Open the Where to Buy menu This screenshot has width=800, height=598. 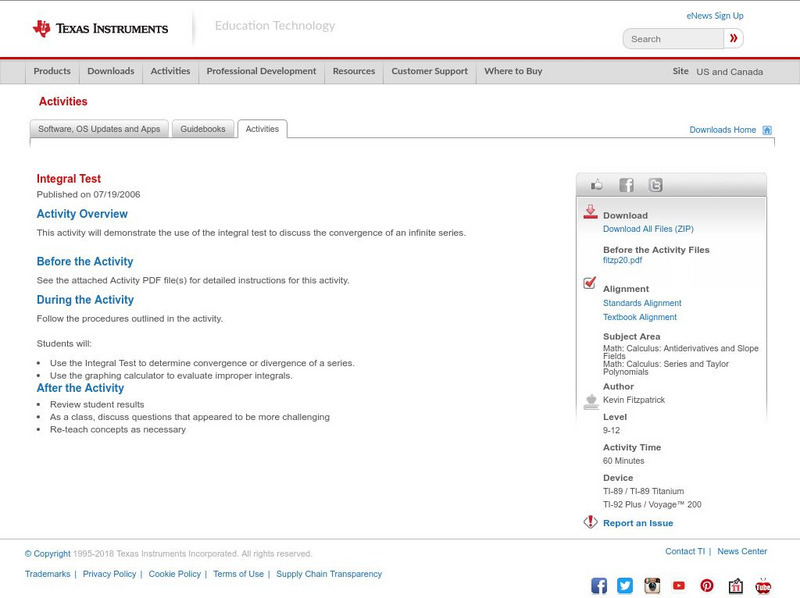513,71
